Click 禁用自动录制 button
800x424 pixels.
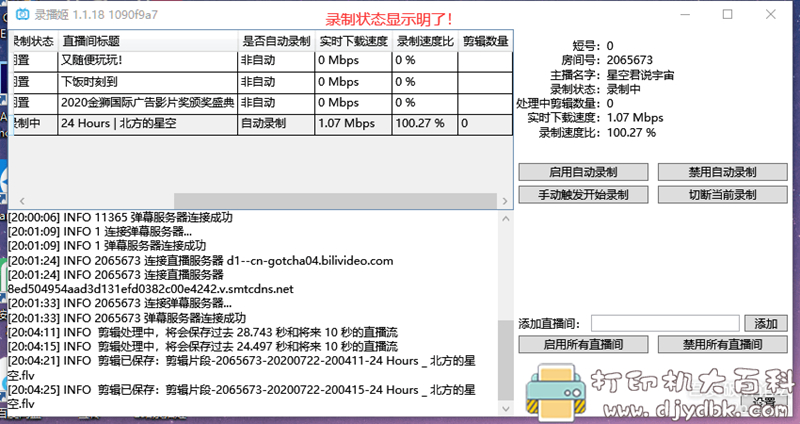[722, 172]
